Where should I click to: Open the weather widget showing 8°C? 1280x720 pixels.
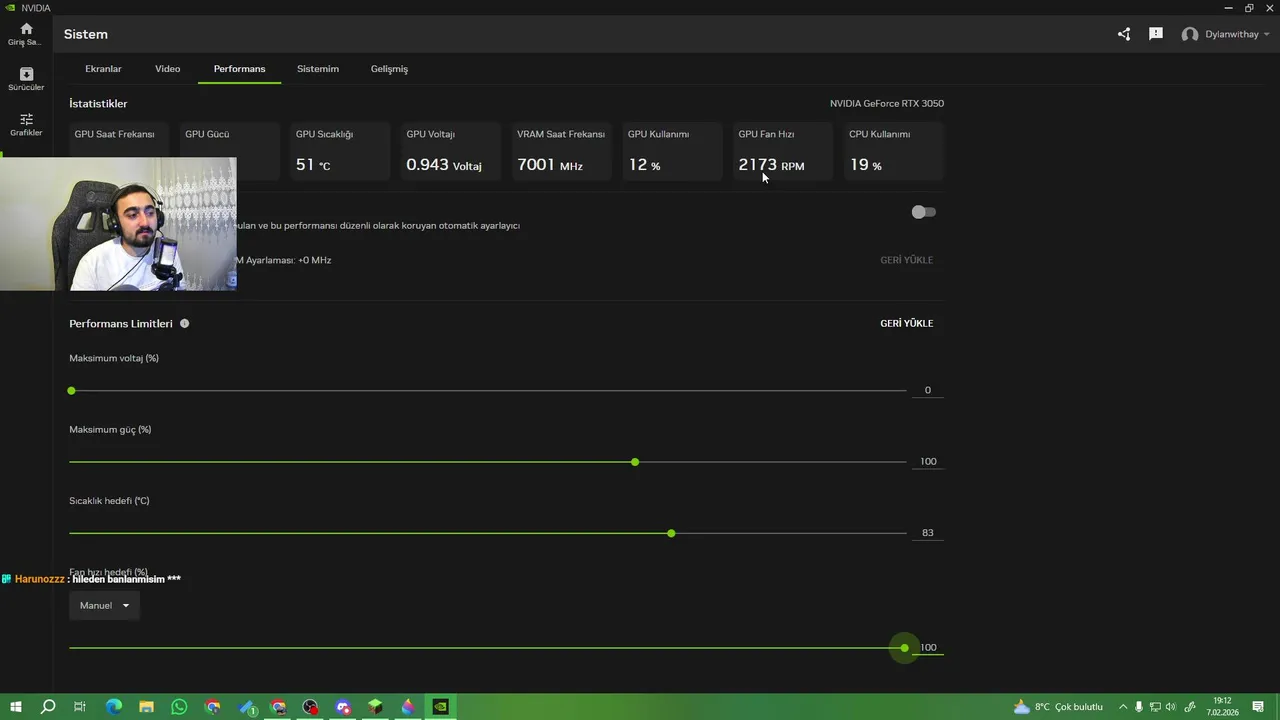1058,707
